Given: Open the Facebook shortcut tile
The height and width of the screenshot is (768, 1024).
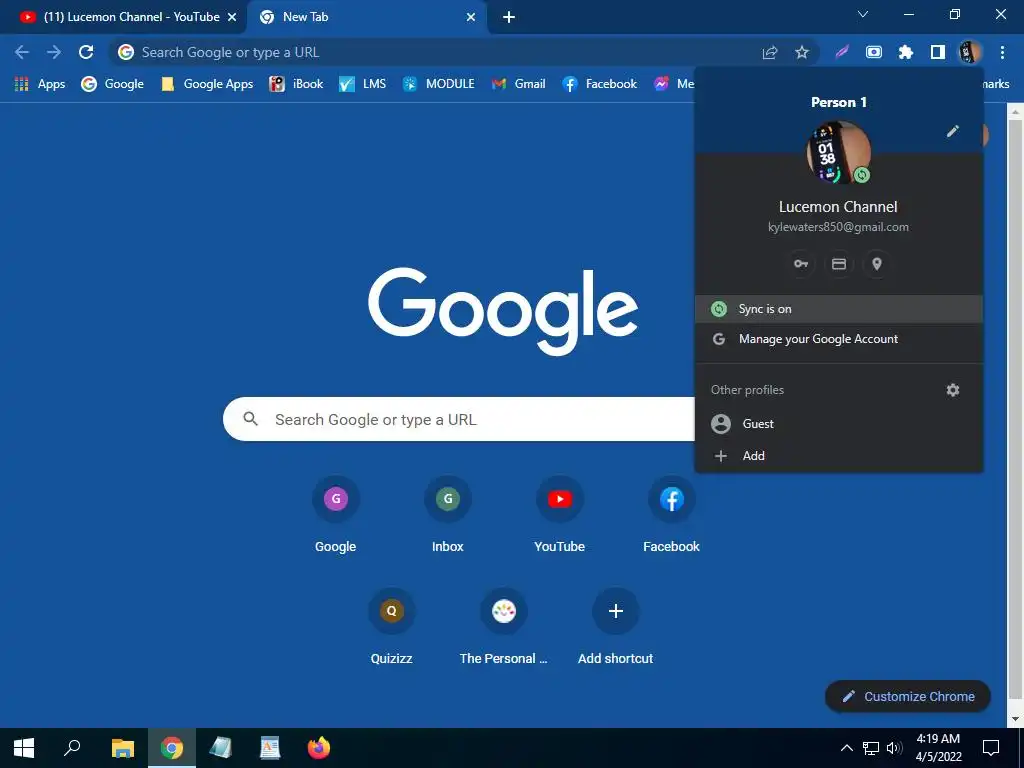Looking at the screenshot, I should pyautogui.click(x=671, y=516).
